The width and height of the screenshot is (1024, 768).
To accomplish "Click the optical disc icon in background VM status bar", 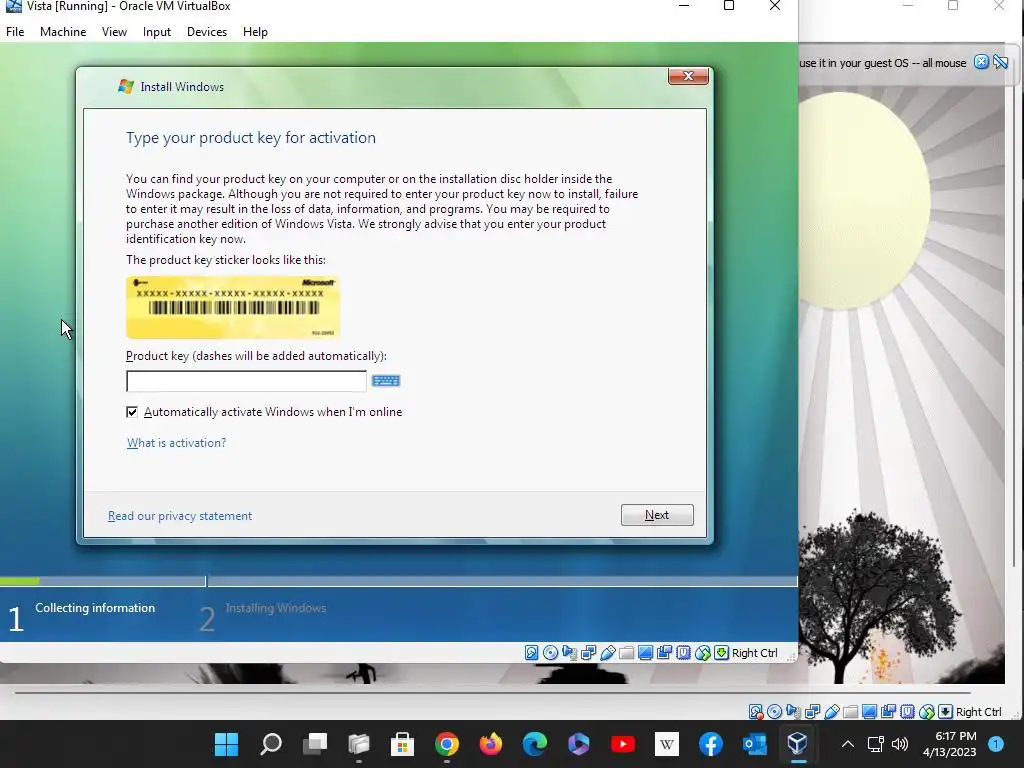I will [775, 711].
